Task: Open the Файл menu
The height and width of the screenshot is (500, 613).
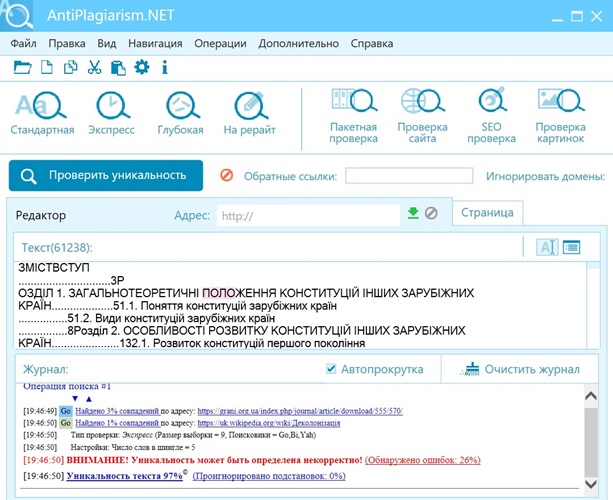Action: (23, 43)
